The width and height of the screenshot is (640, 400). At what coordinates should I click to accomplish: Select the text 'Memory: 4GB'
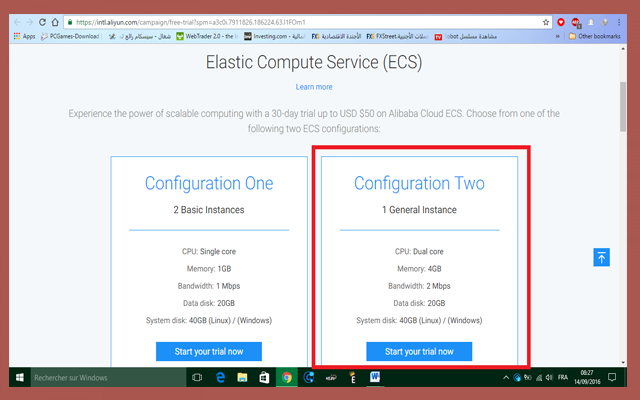[x=419, y=269]
